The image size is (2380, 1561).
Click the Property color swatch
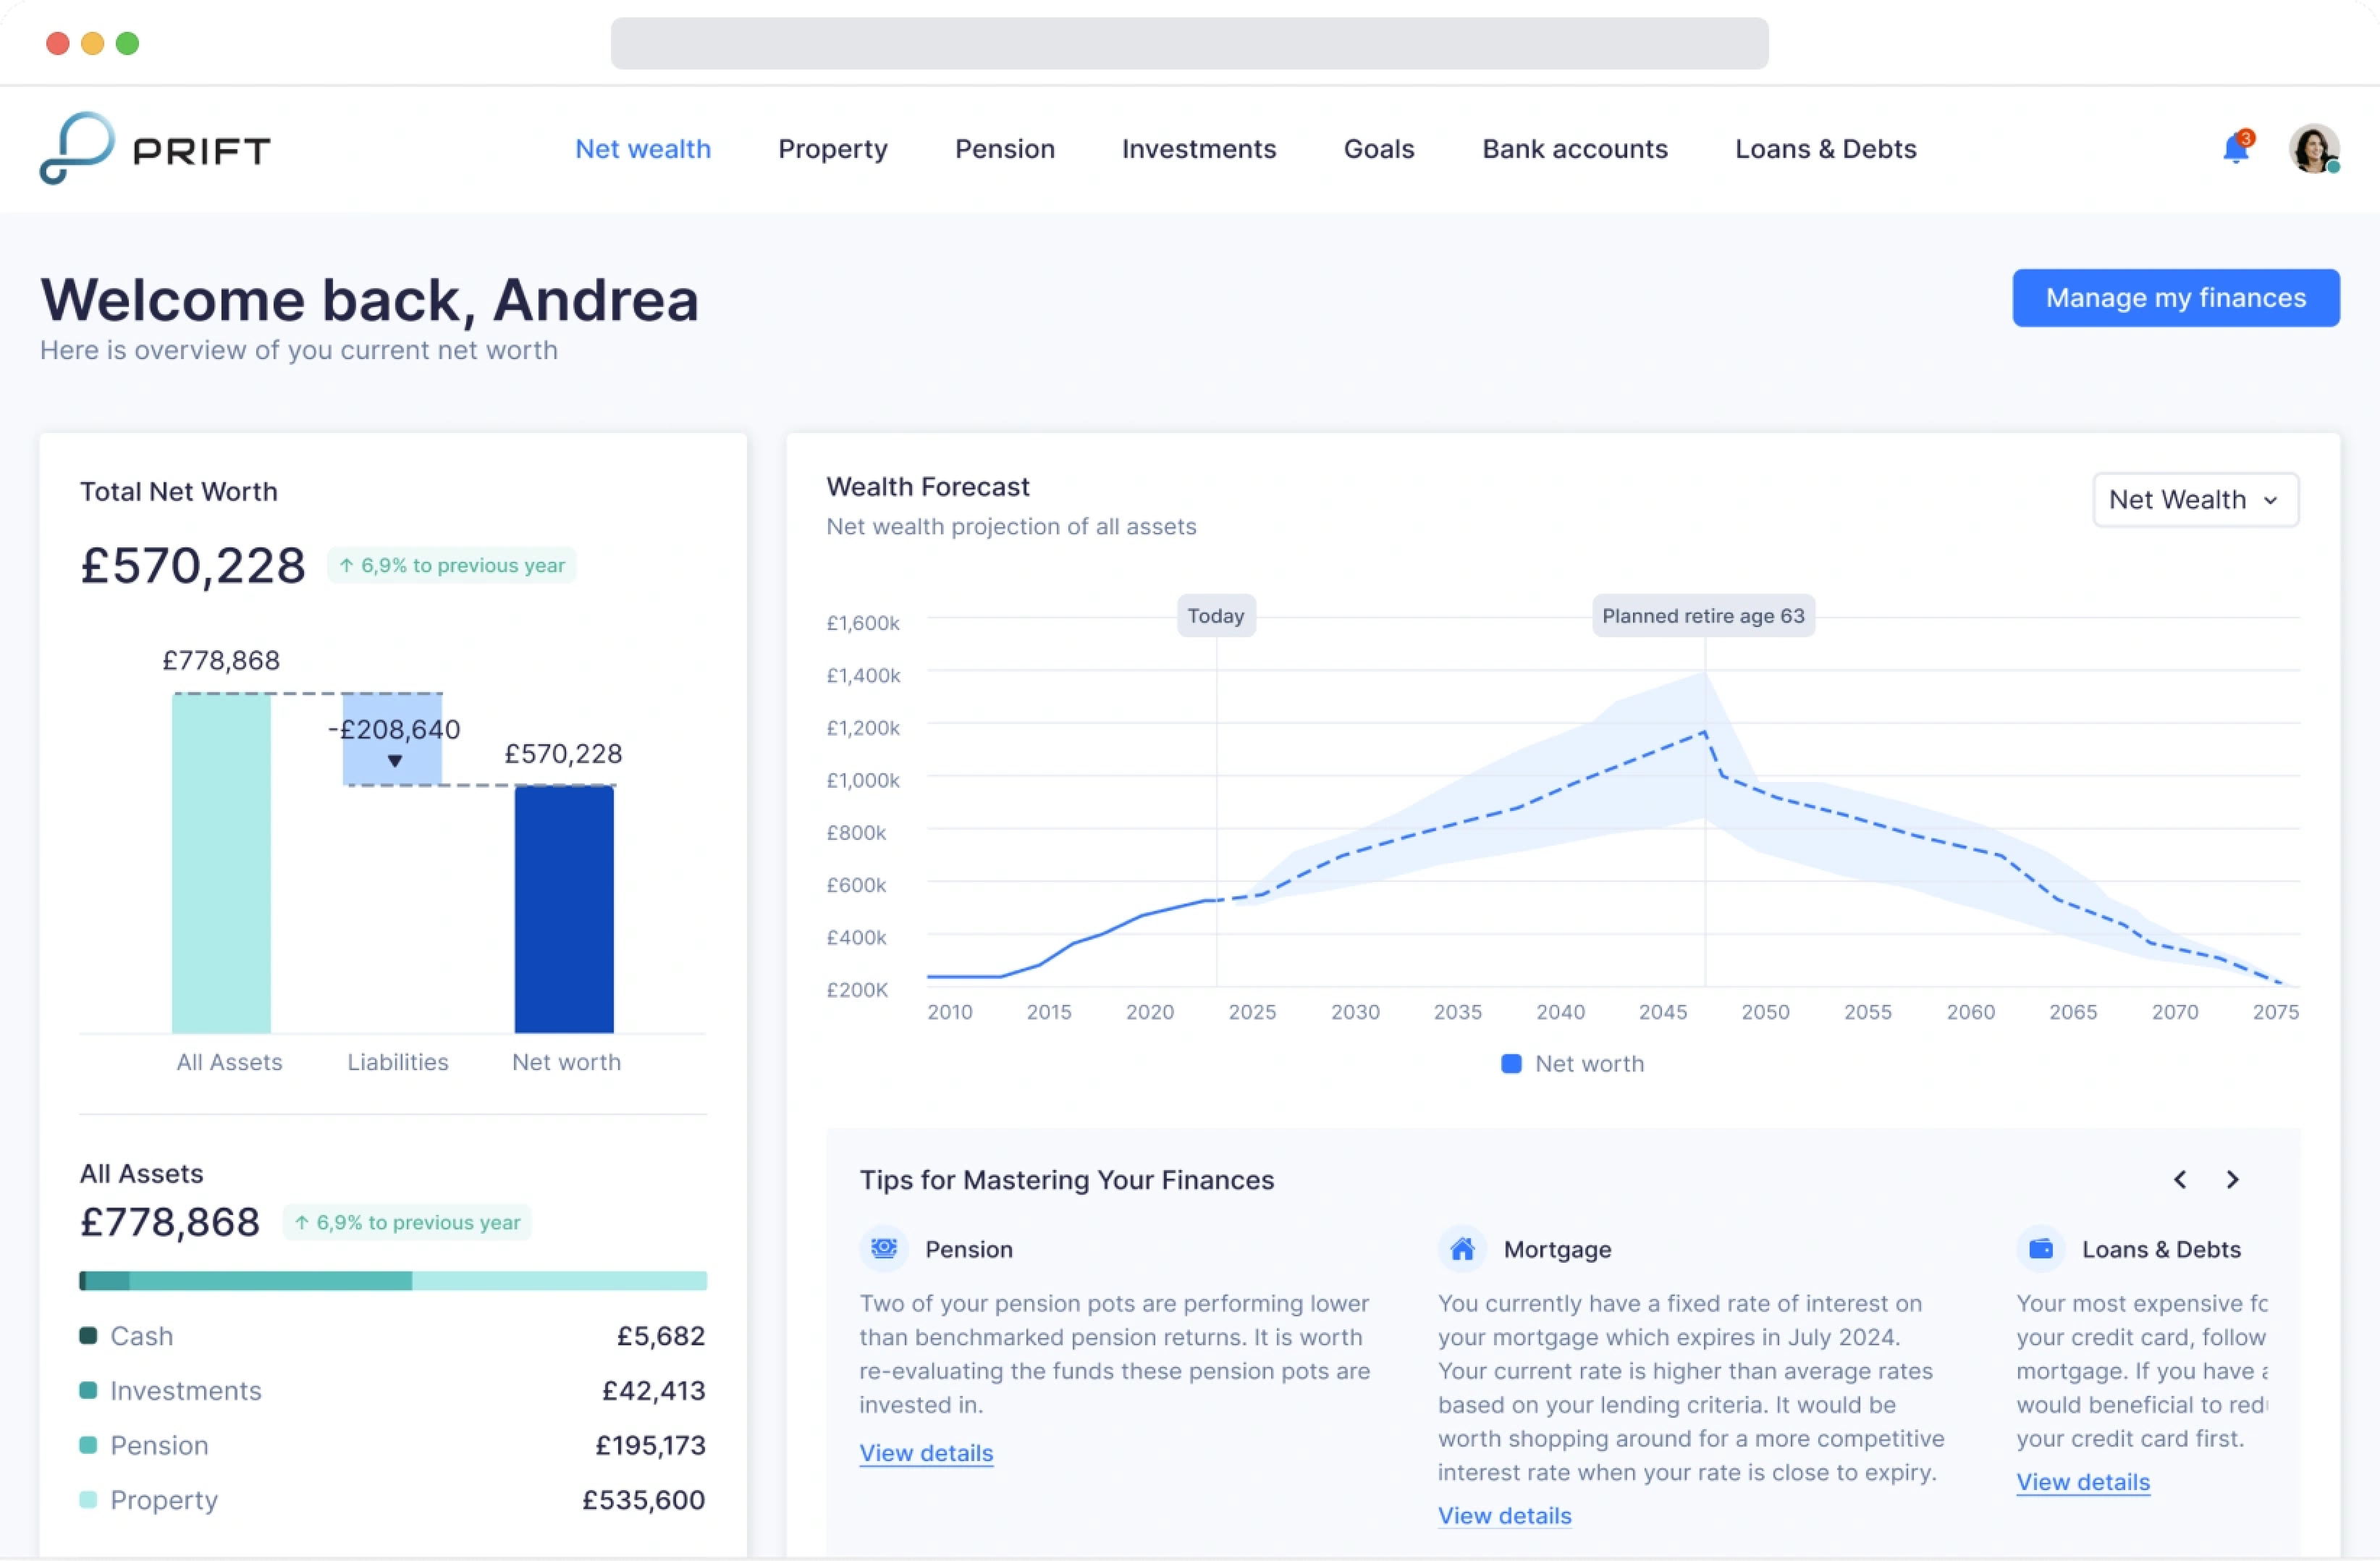[x=88, y=1500]
